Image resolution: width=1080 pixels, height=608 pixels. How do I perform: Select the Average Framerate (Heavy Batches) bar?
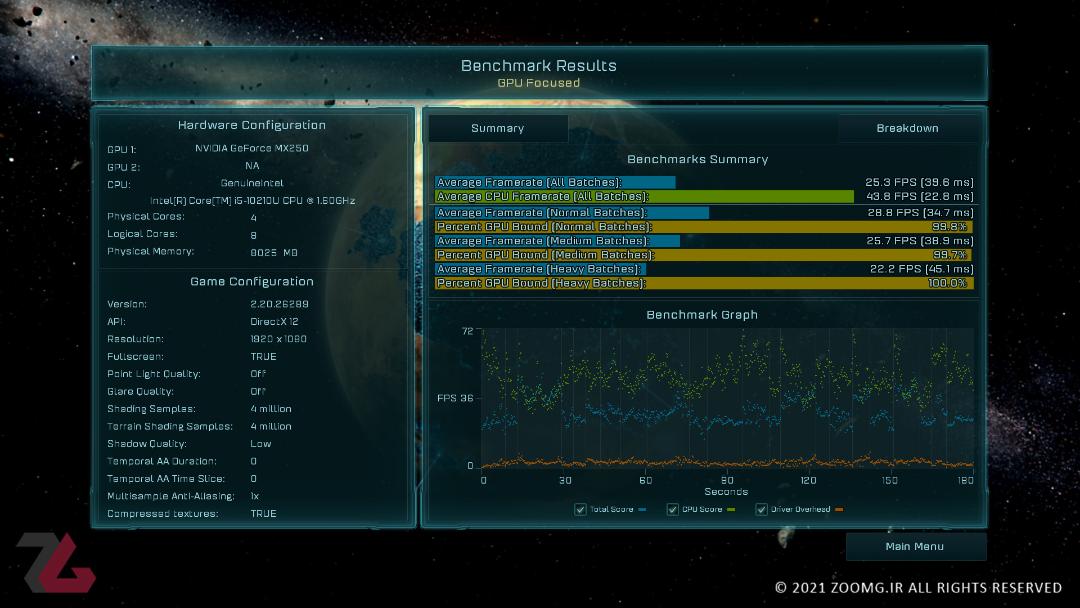[x=541, y=269]
